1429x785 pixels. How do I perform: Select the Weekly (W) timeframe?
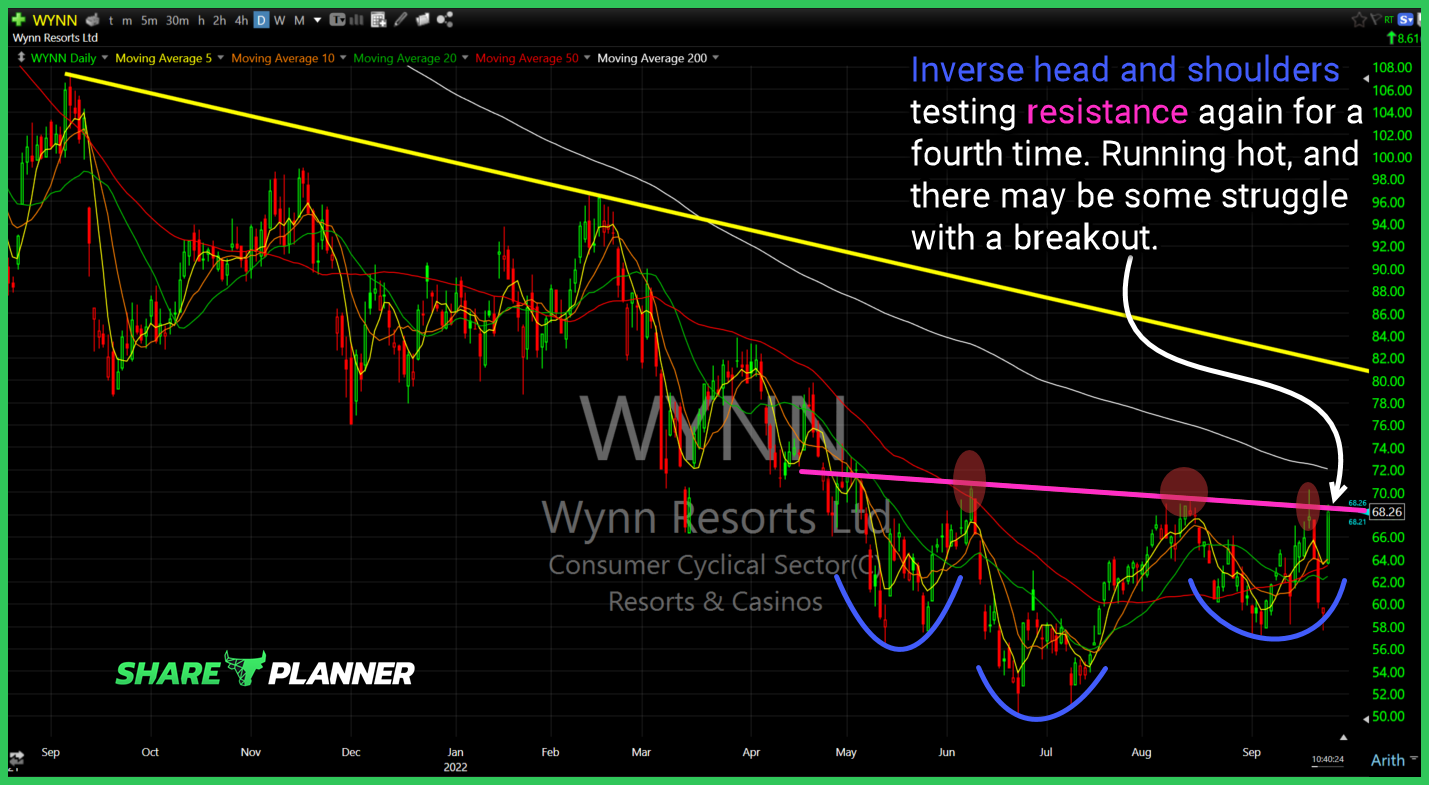click(279, 20)
